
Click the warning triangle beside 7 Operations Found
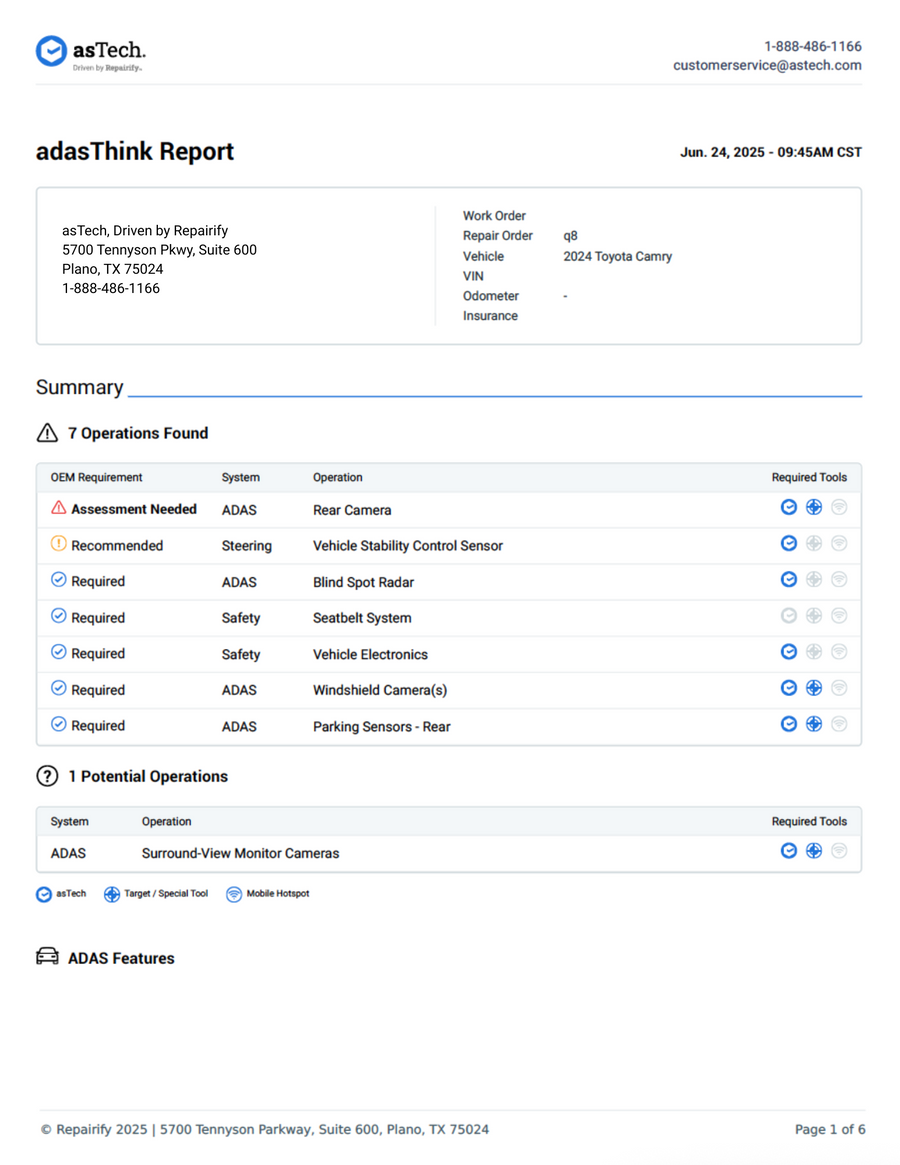coord(47,432)
